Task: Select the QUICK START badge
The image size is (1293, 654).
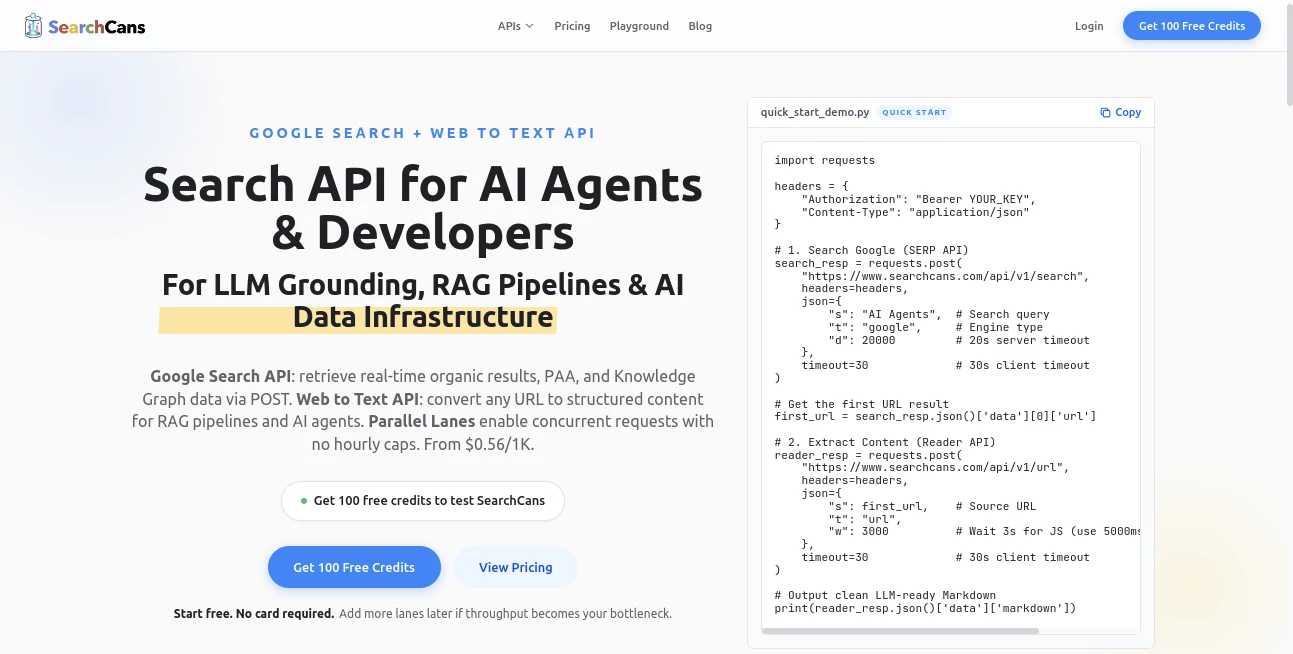Action: (914, 112)
